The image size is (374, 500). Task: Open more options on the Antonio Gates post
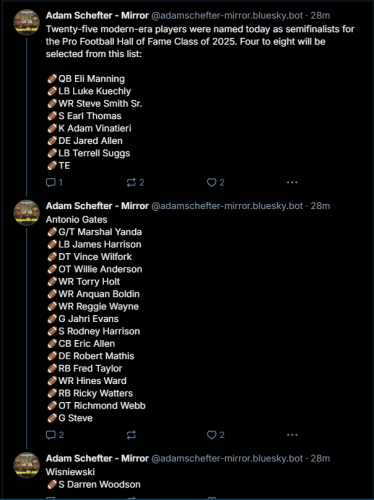pyautogui.click(x=292, y=435)
